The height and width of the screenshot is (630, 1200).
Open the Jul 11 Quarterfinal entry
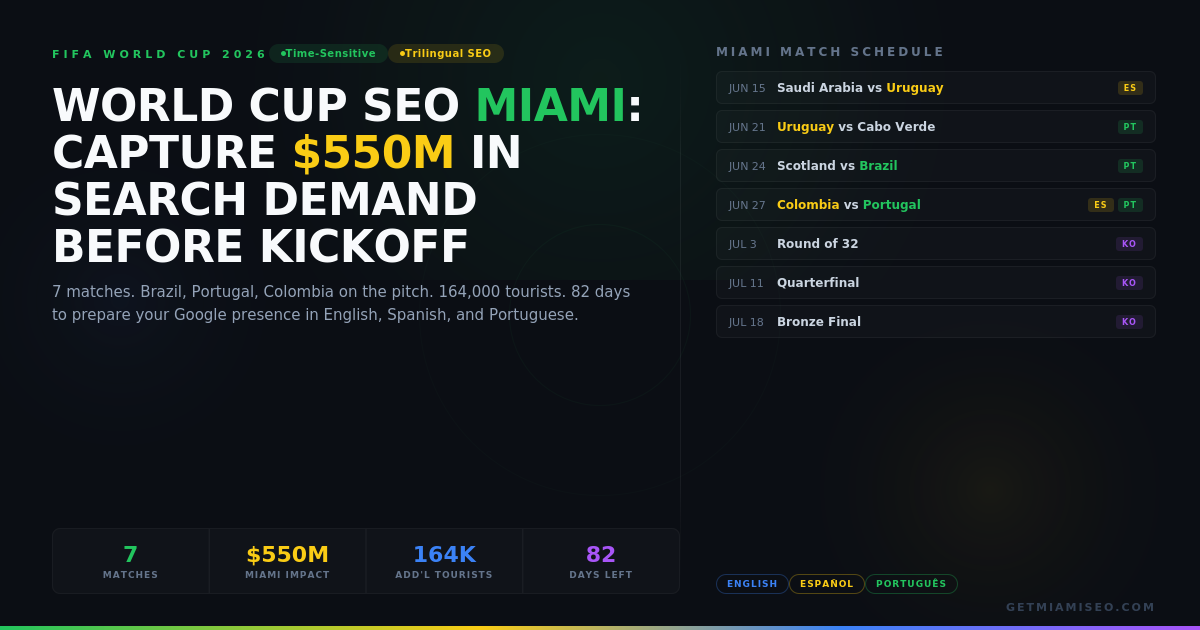900,282
